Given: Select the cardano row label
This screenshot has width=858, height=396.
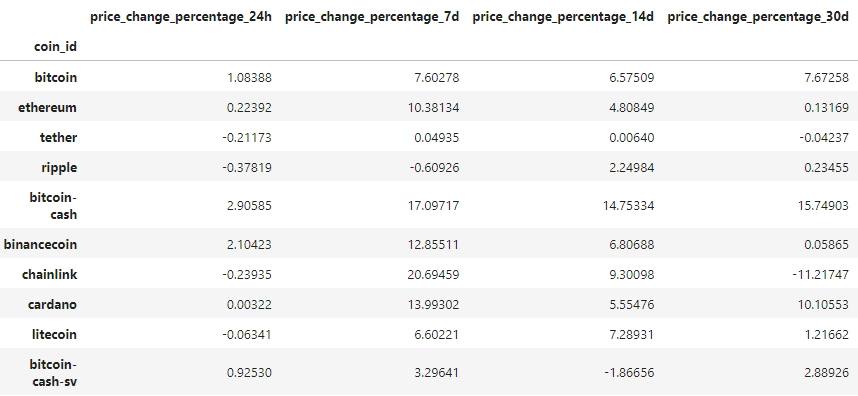Looking at the screenshot, I should pos(53,305).
